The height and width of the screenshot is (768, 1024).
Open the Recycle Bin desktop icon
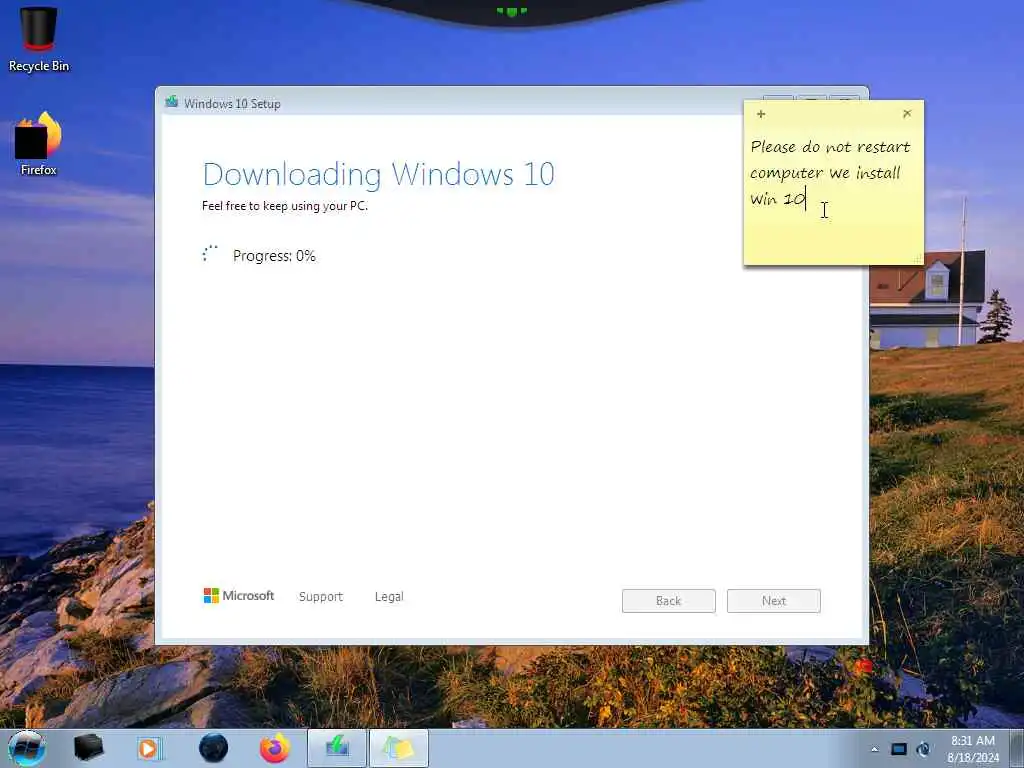click(39, 39)
